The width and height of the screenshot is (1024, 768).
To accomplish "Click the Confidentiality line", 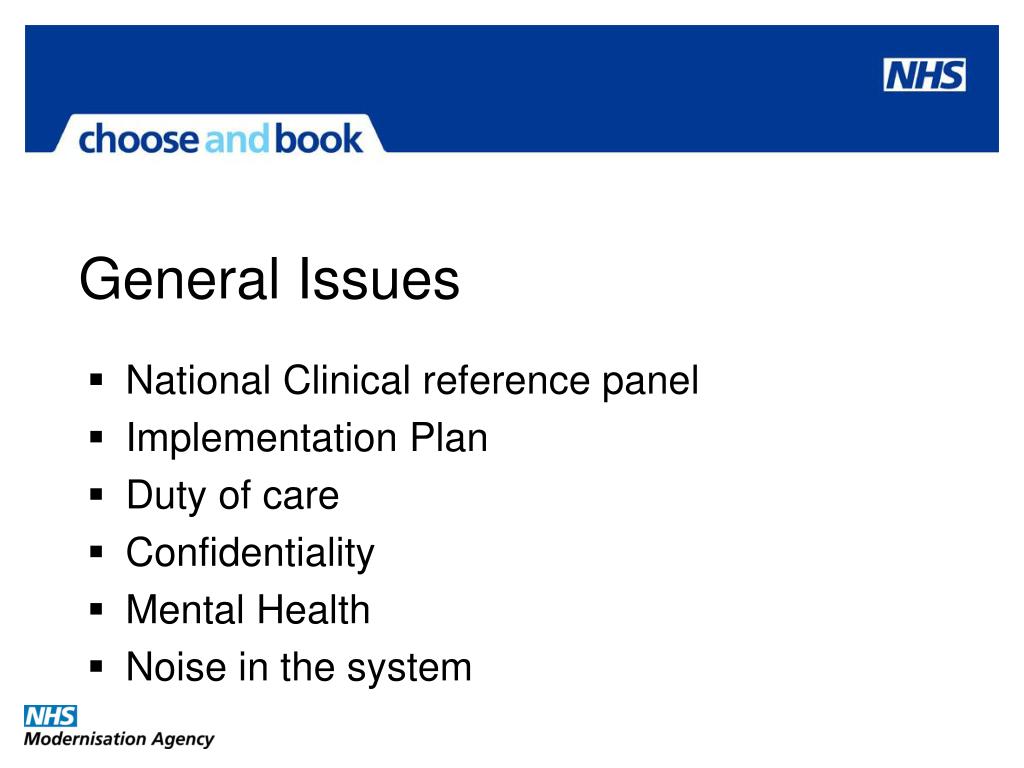I will [250, 553].
